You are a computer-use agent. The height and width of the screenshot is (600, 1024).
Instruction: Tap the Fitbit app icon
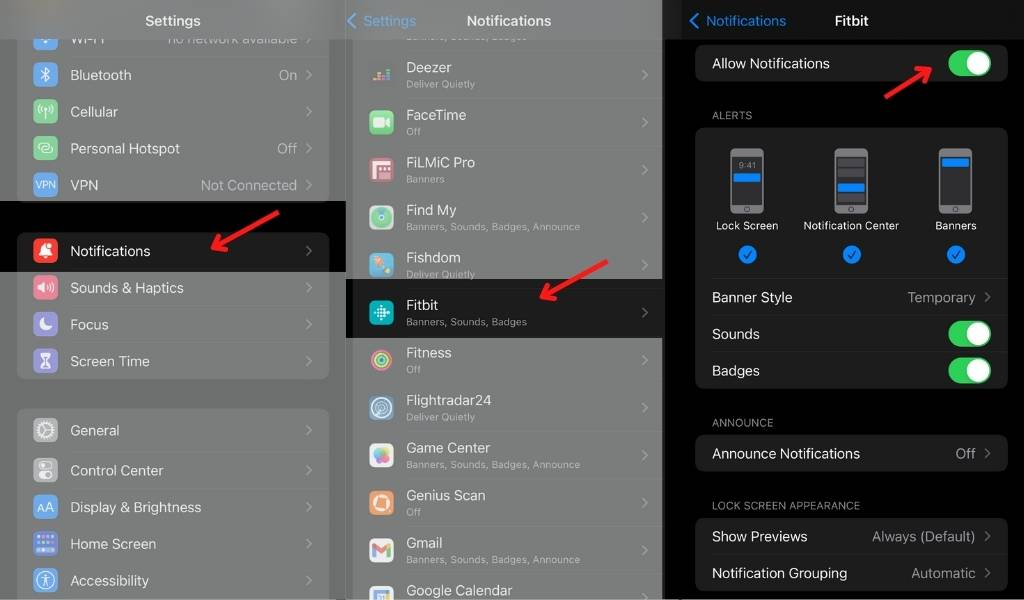coord(381,313)
